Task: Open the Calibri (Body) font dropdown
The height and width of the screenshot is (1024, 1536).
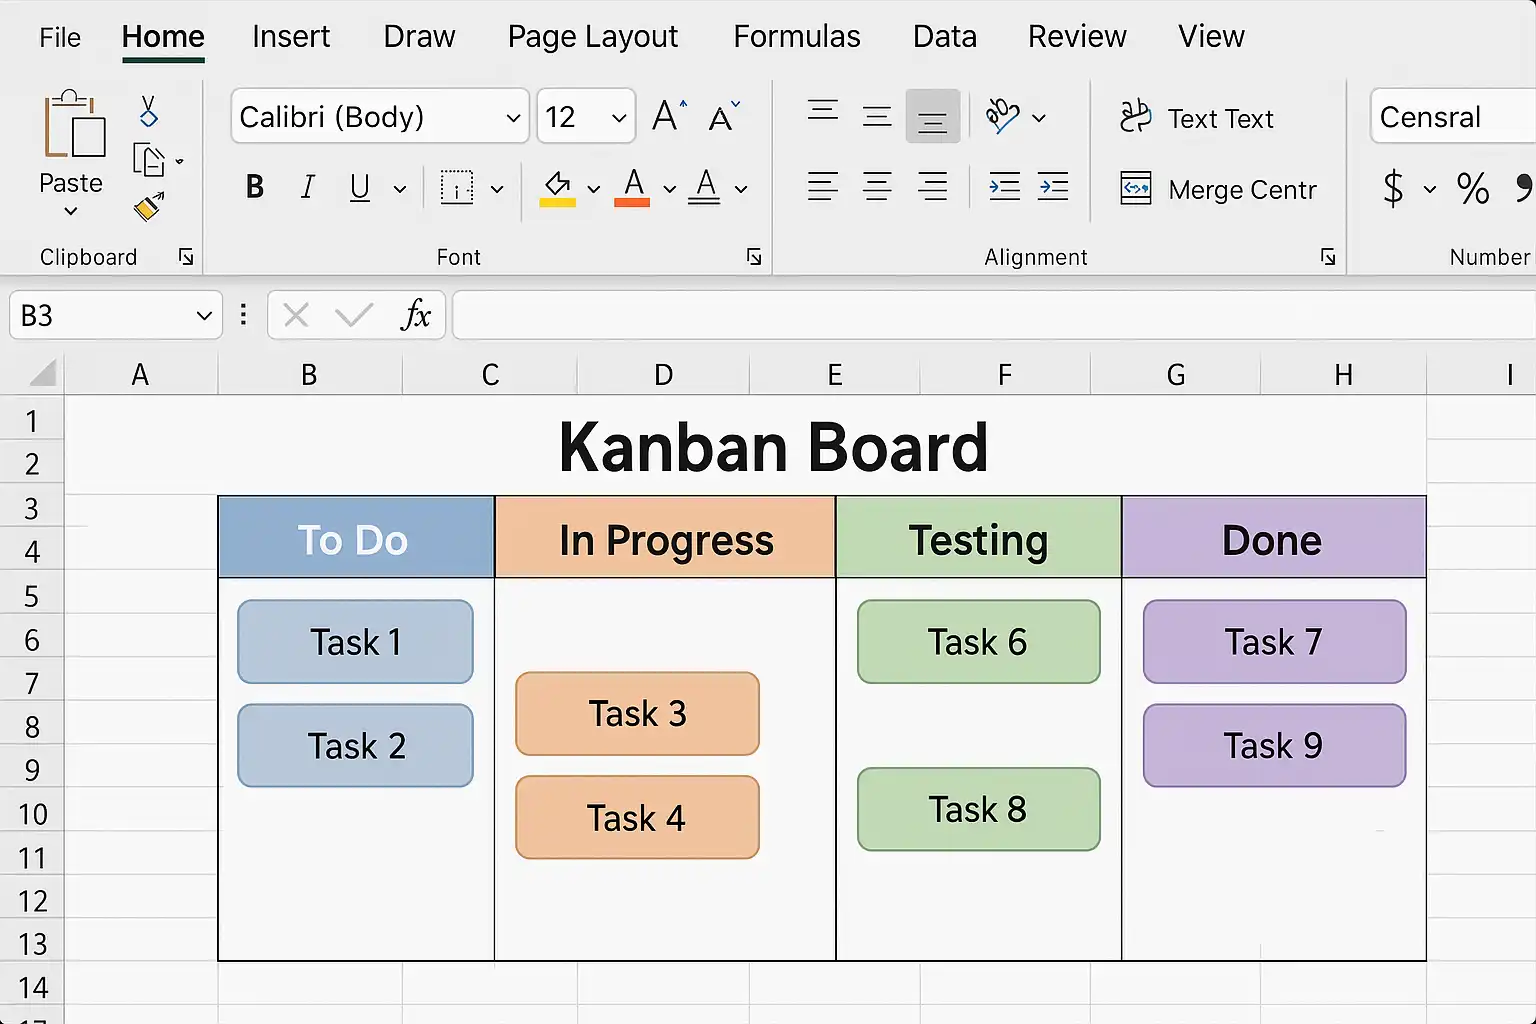Action: (x=513, y=117)
